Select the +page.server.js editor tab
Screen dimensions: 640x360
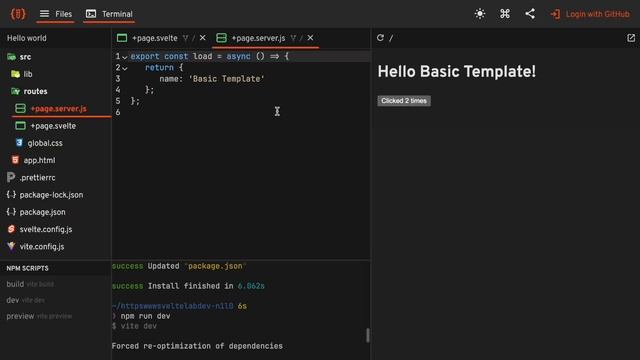click(x=258, y=38)
